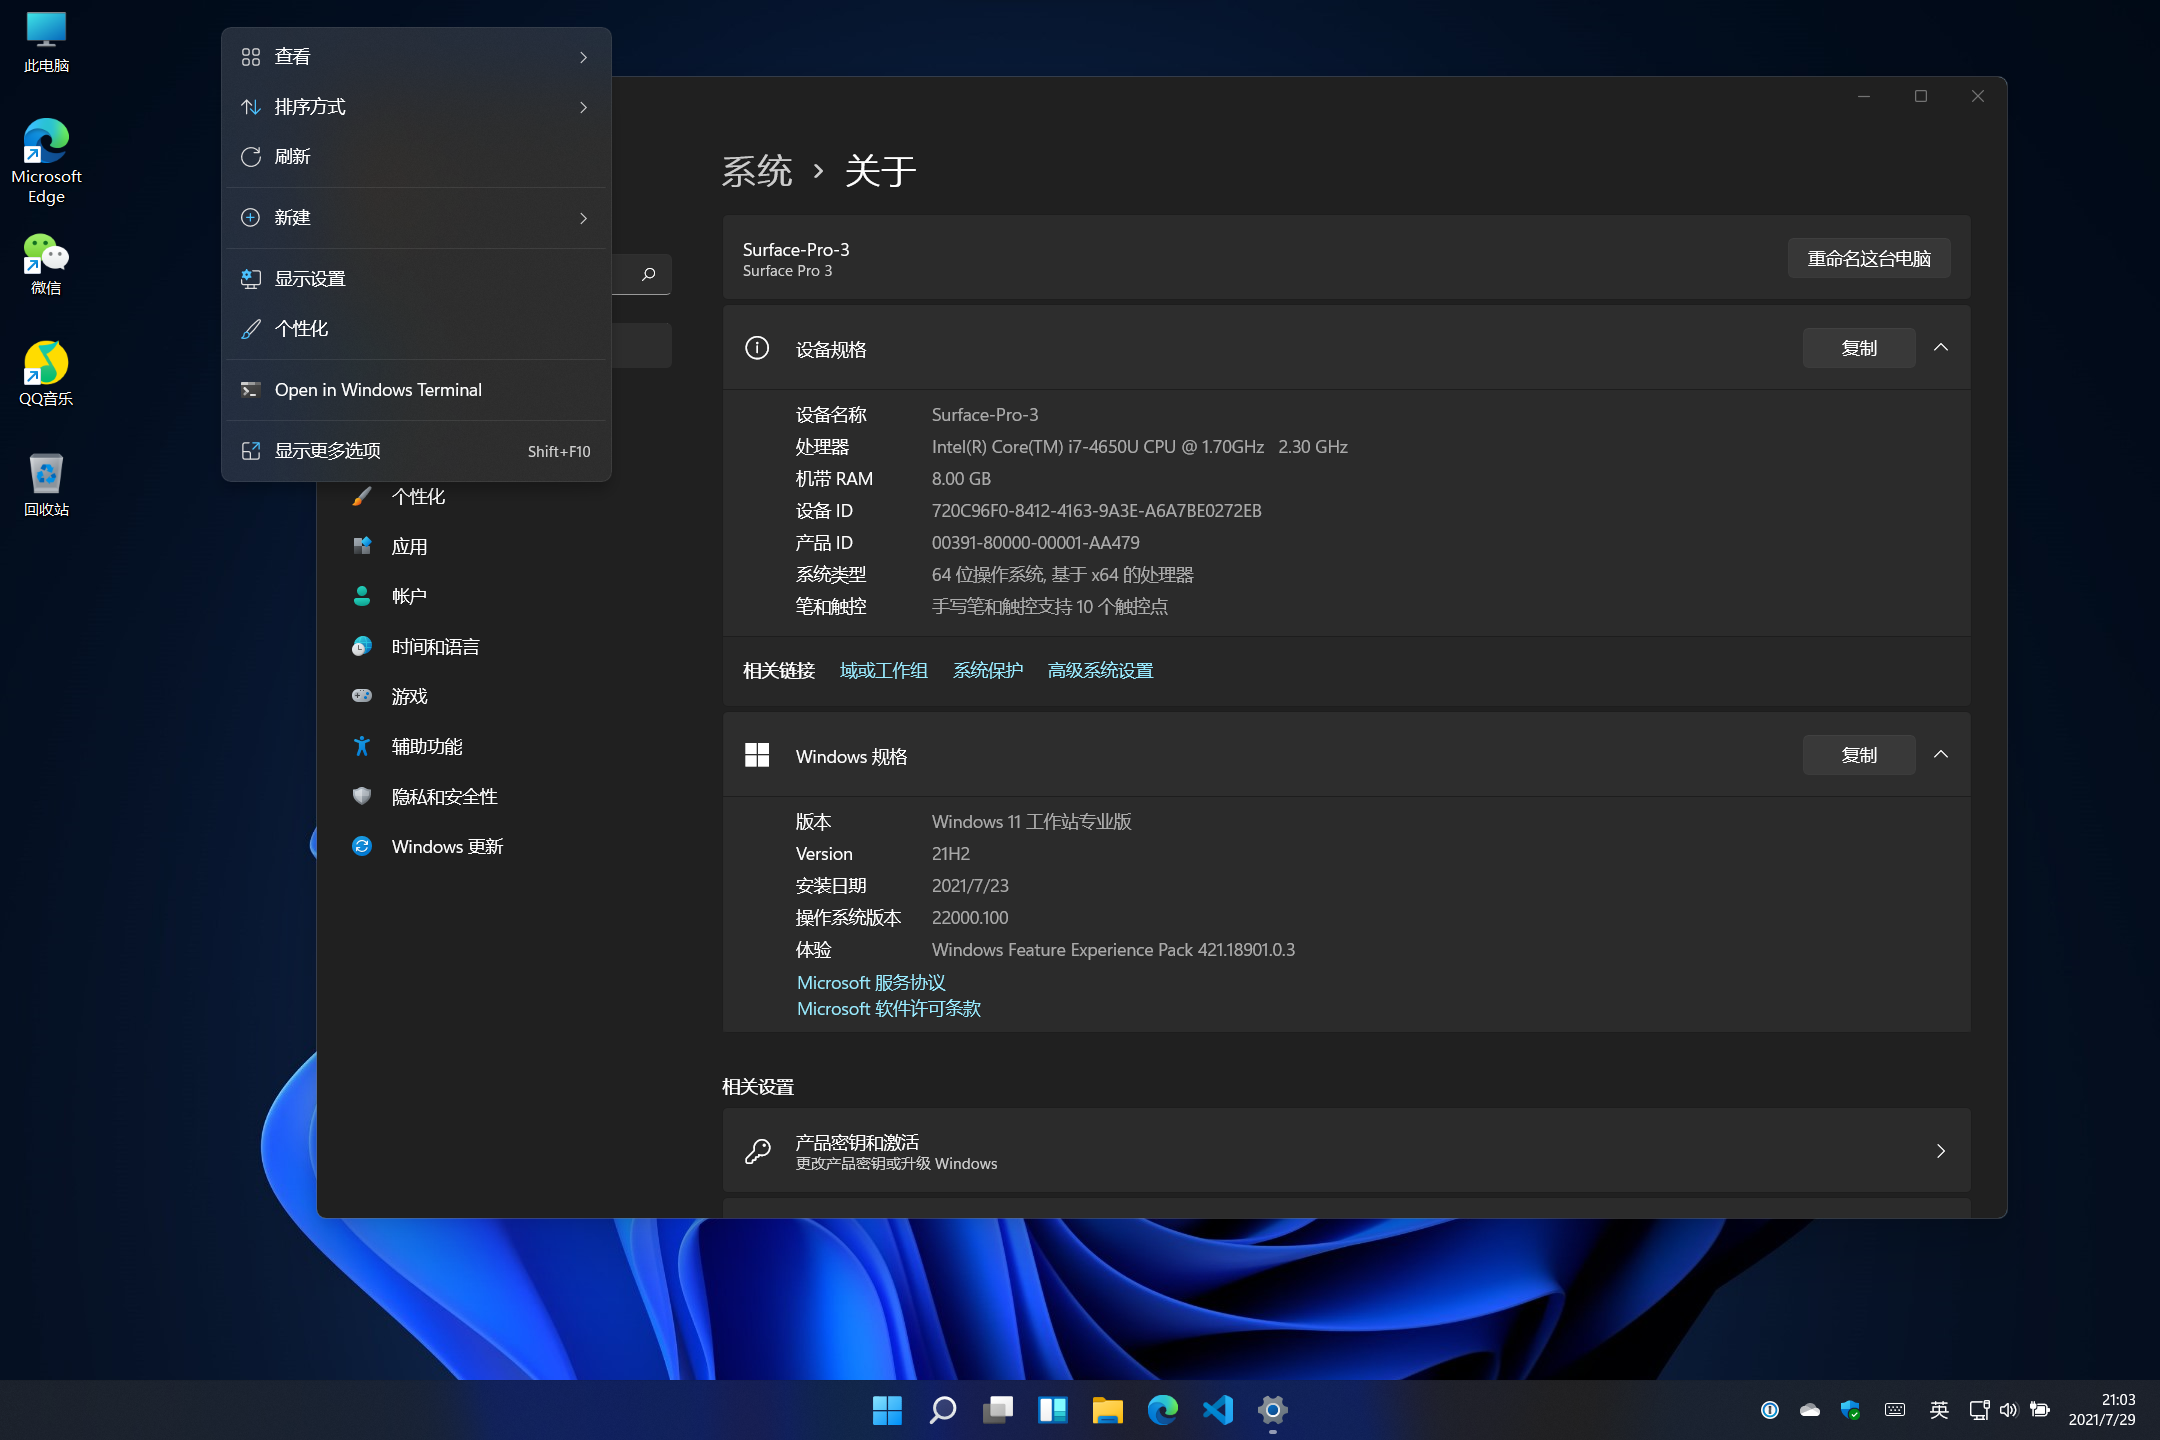The width and height of the screenshot is (2160, 1440).
Task: Expand the 新建 submenu
Action: (x=293, y=217)
